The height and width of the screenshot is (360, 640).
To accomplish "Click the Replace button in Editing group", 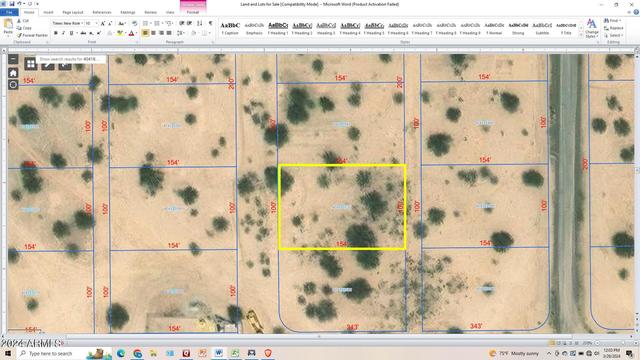I will coord(613,28).
